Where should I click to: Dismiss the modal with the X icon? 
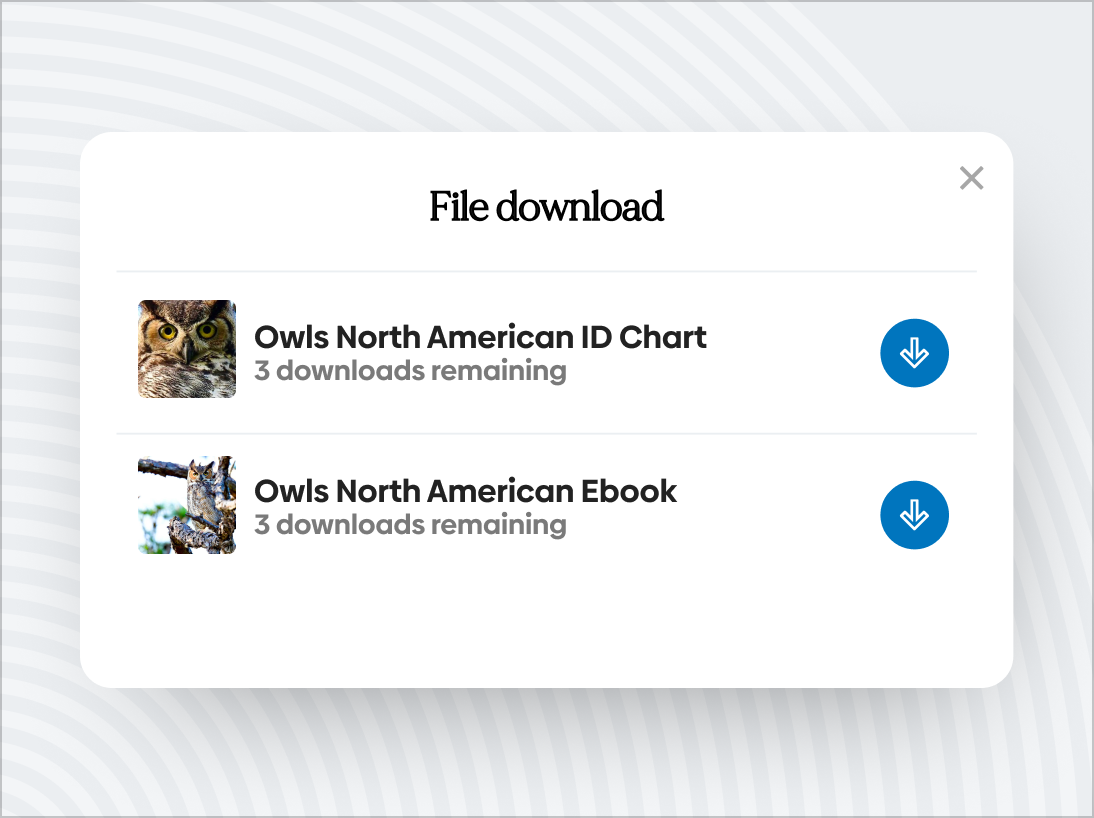pos(971,179)
